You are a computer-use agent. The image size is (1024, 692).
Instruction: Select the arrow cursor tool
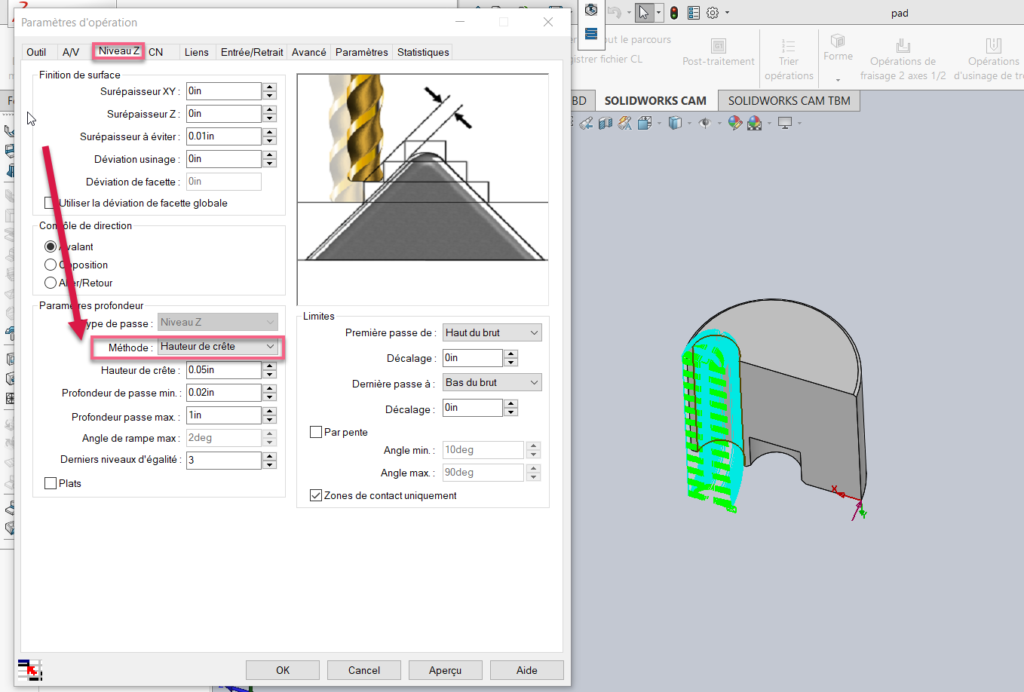[645, 13]
